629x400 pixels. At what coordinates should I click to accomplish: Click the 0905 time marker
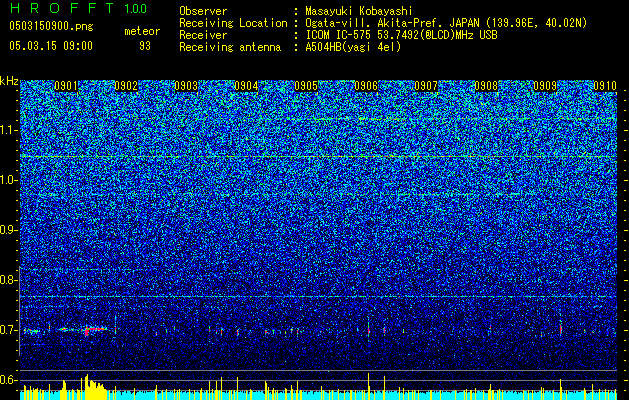pyautogui.click(x=306, y=86)
